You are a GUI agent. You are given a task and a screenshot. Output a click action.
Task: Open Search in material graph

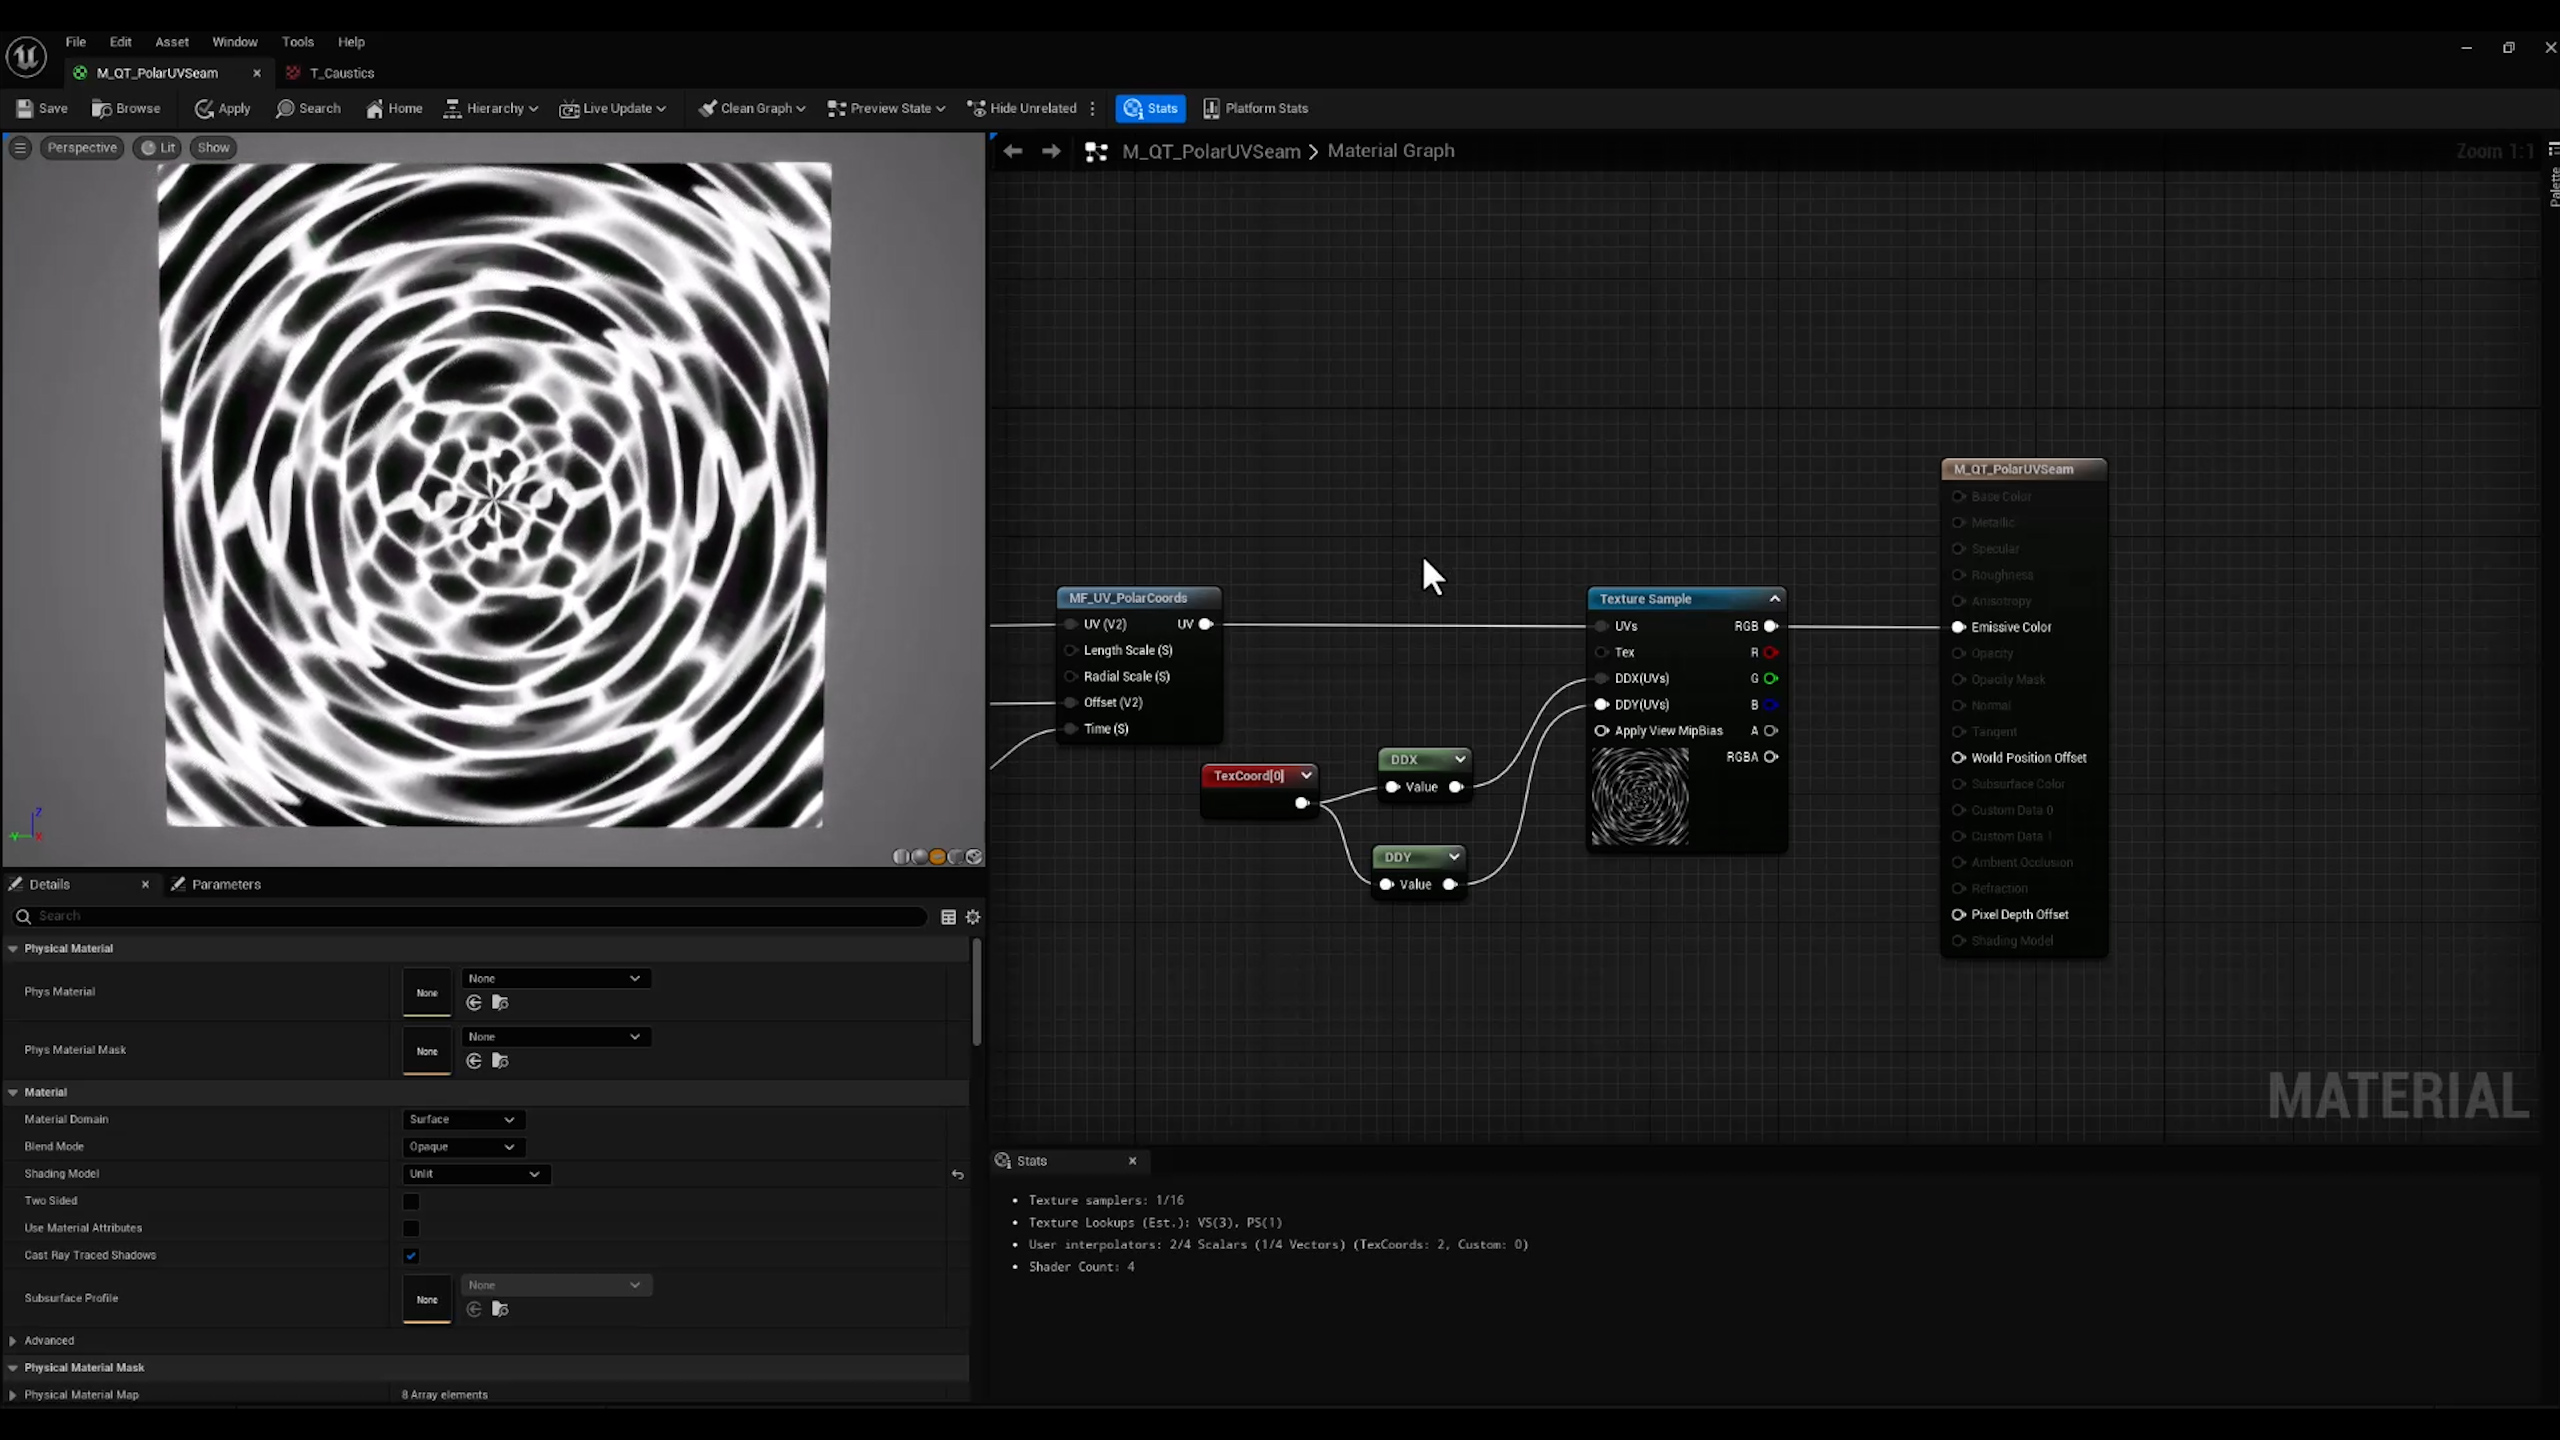tap(308, 108)
